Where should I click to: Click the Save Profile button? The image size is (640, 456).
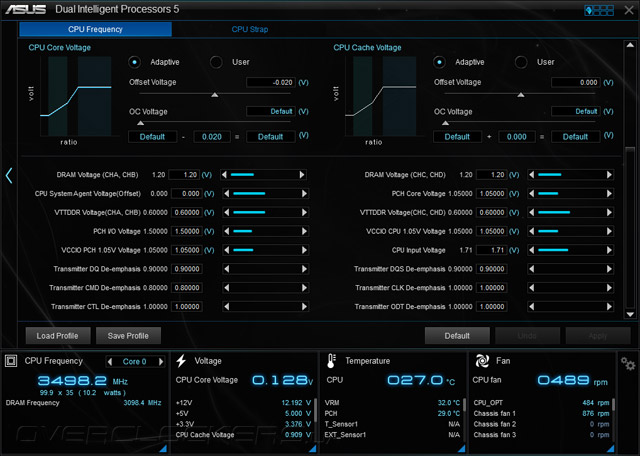point(128,336)
